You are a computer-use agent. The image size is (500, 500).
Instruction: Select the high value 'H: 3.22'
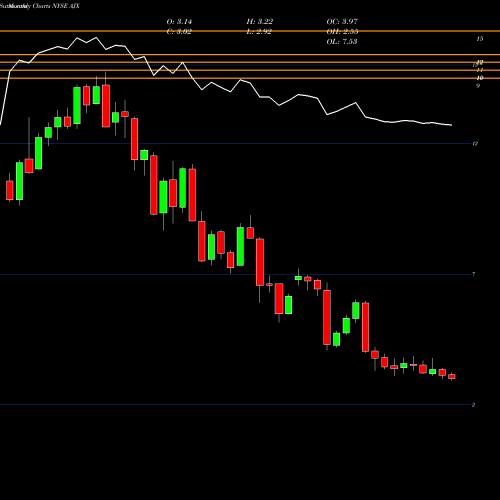point(260,22)
